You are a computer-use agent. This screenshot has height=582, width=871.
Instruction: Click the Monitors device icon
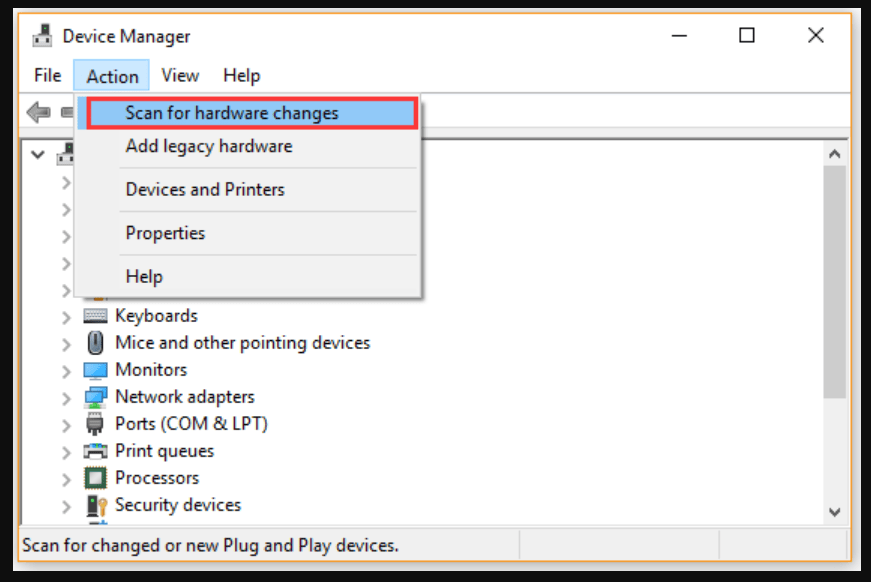click(x=96, y=369)
